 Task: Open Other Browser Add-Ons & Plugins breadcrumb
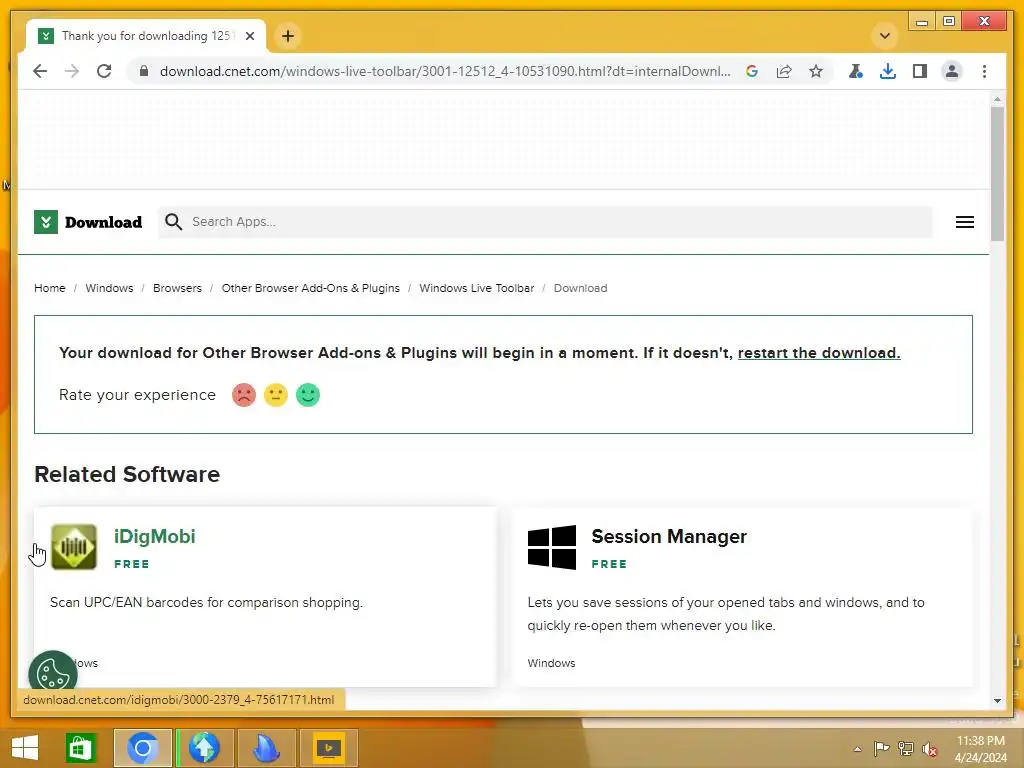coord(310,288)
